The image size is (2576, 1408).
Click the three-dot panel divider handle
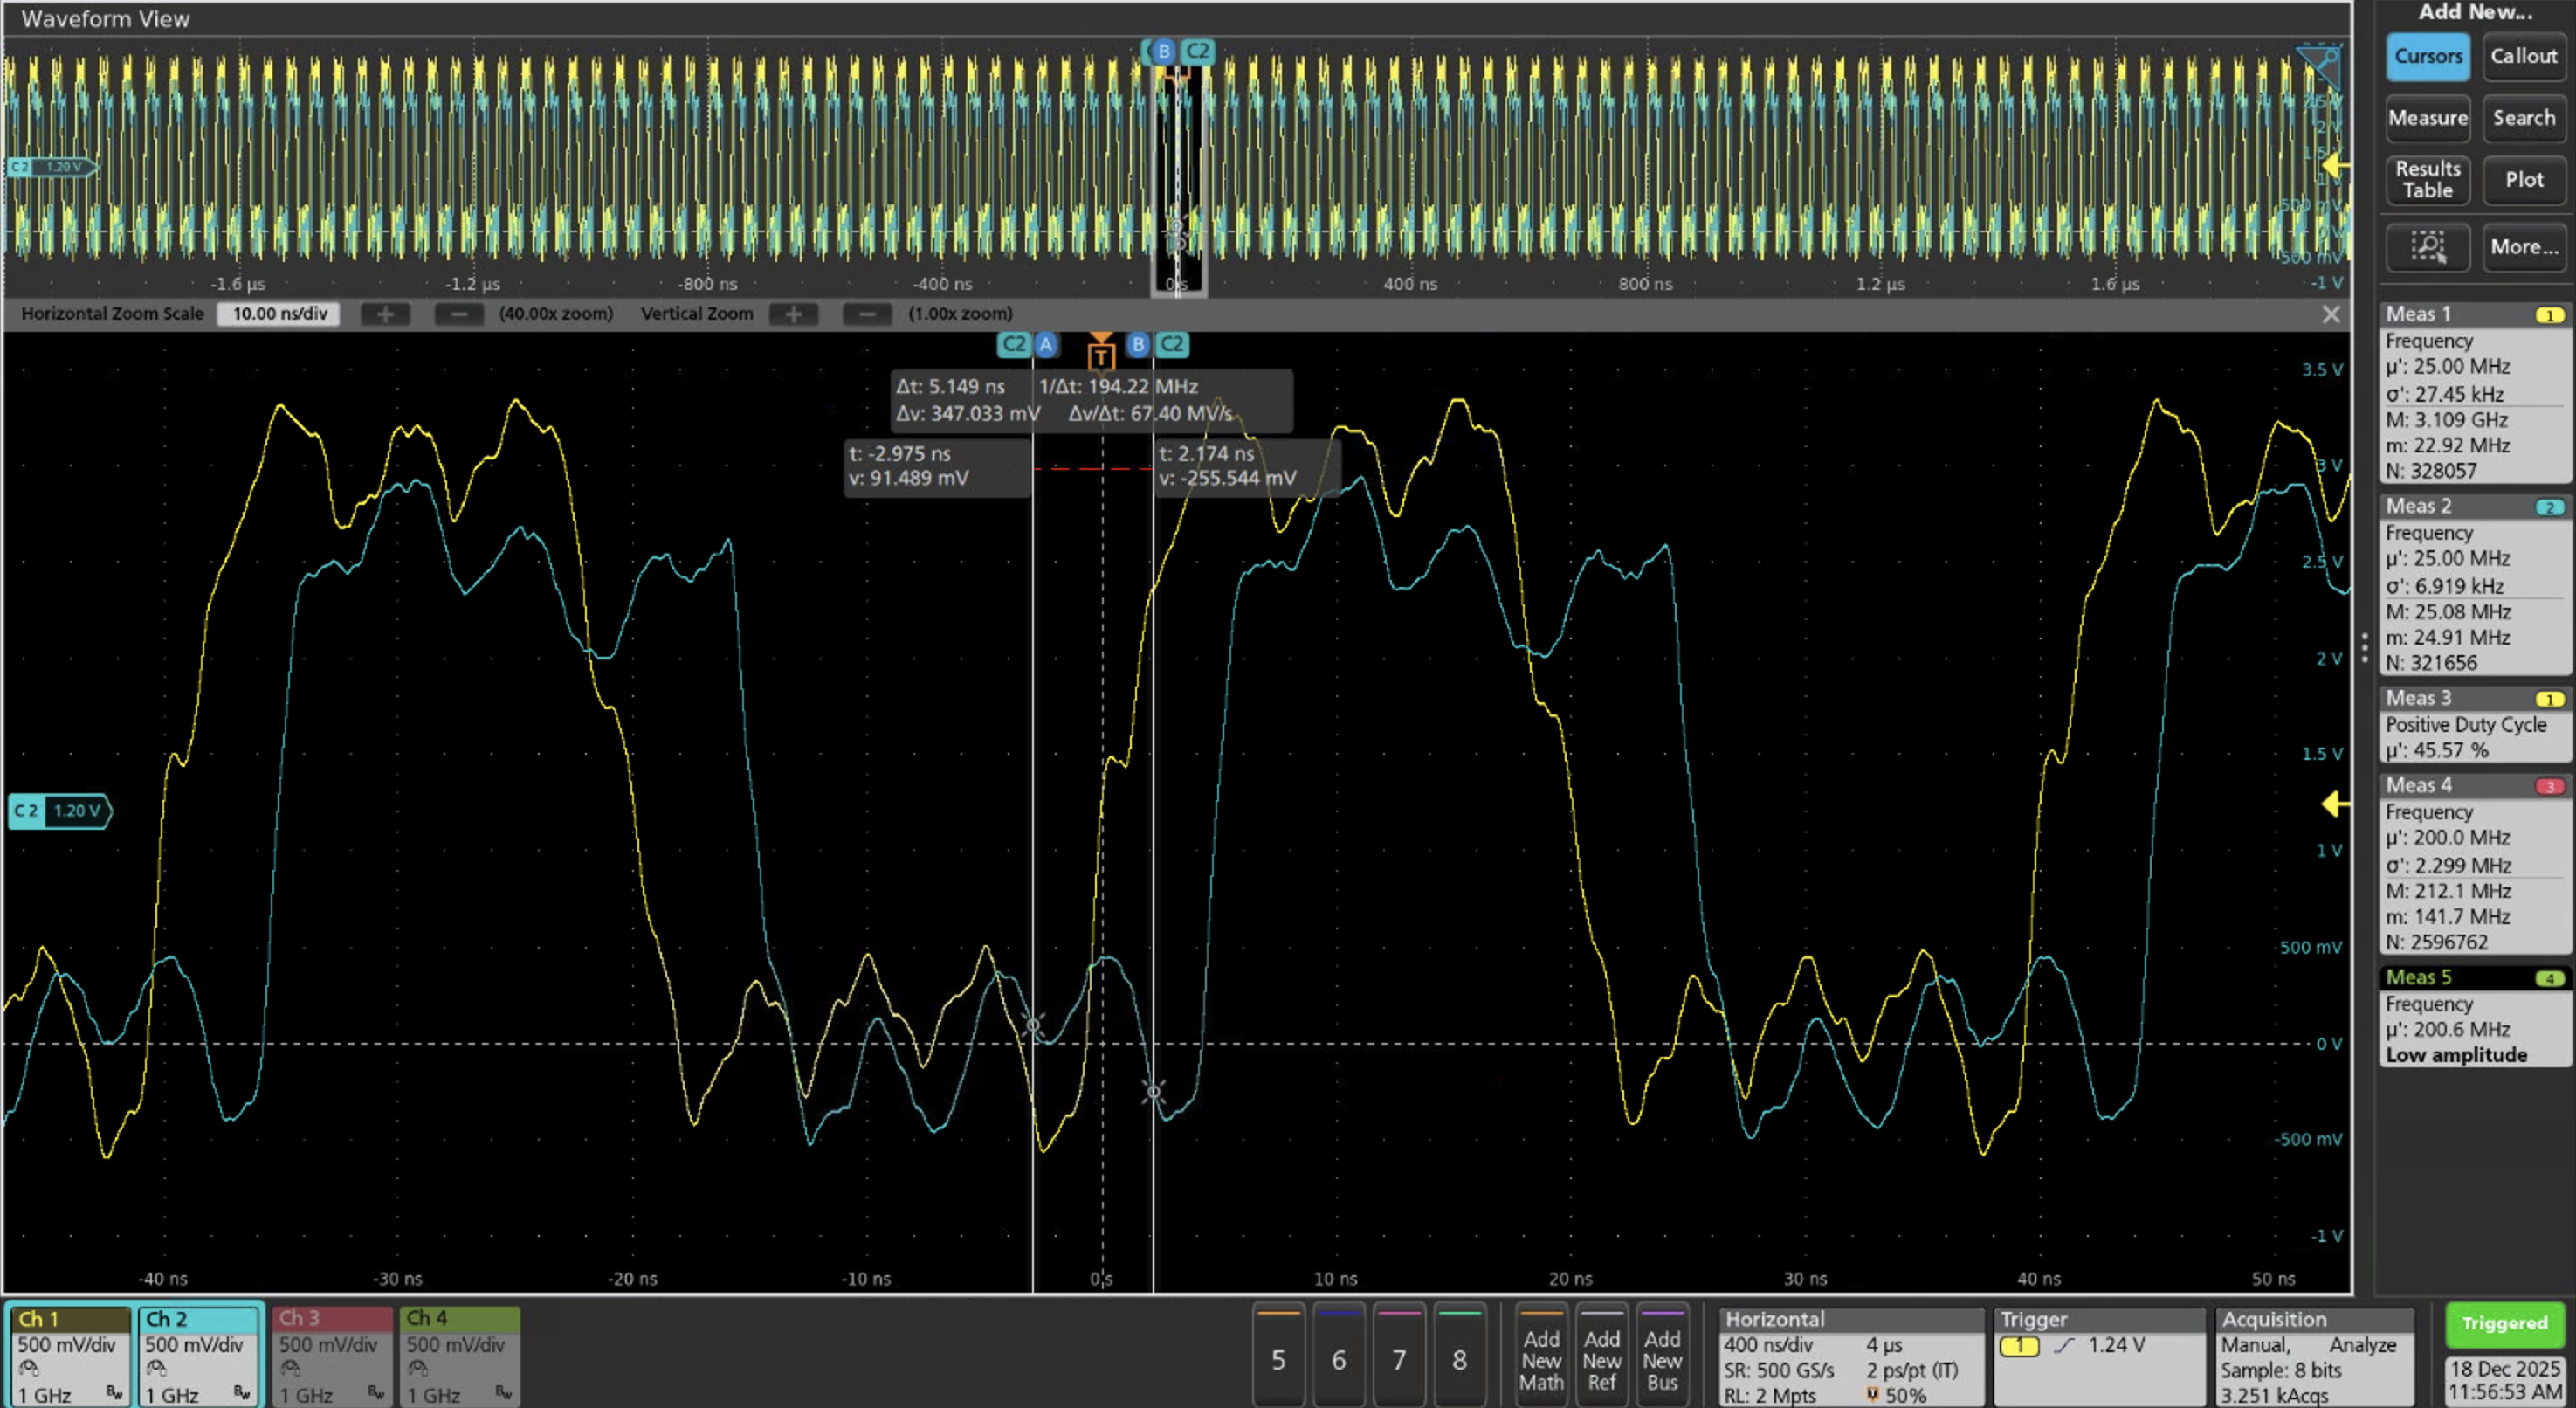point(2364,647)
